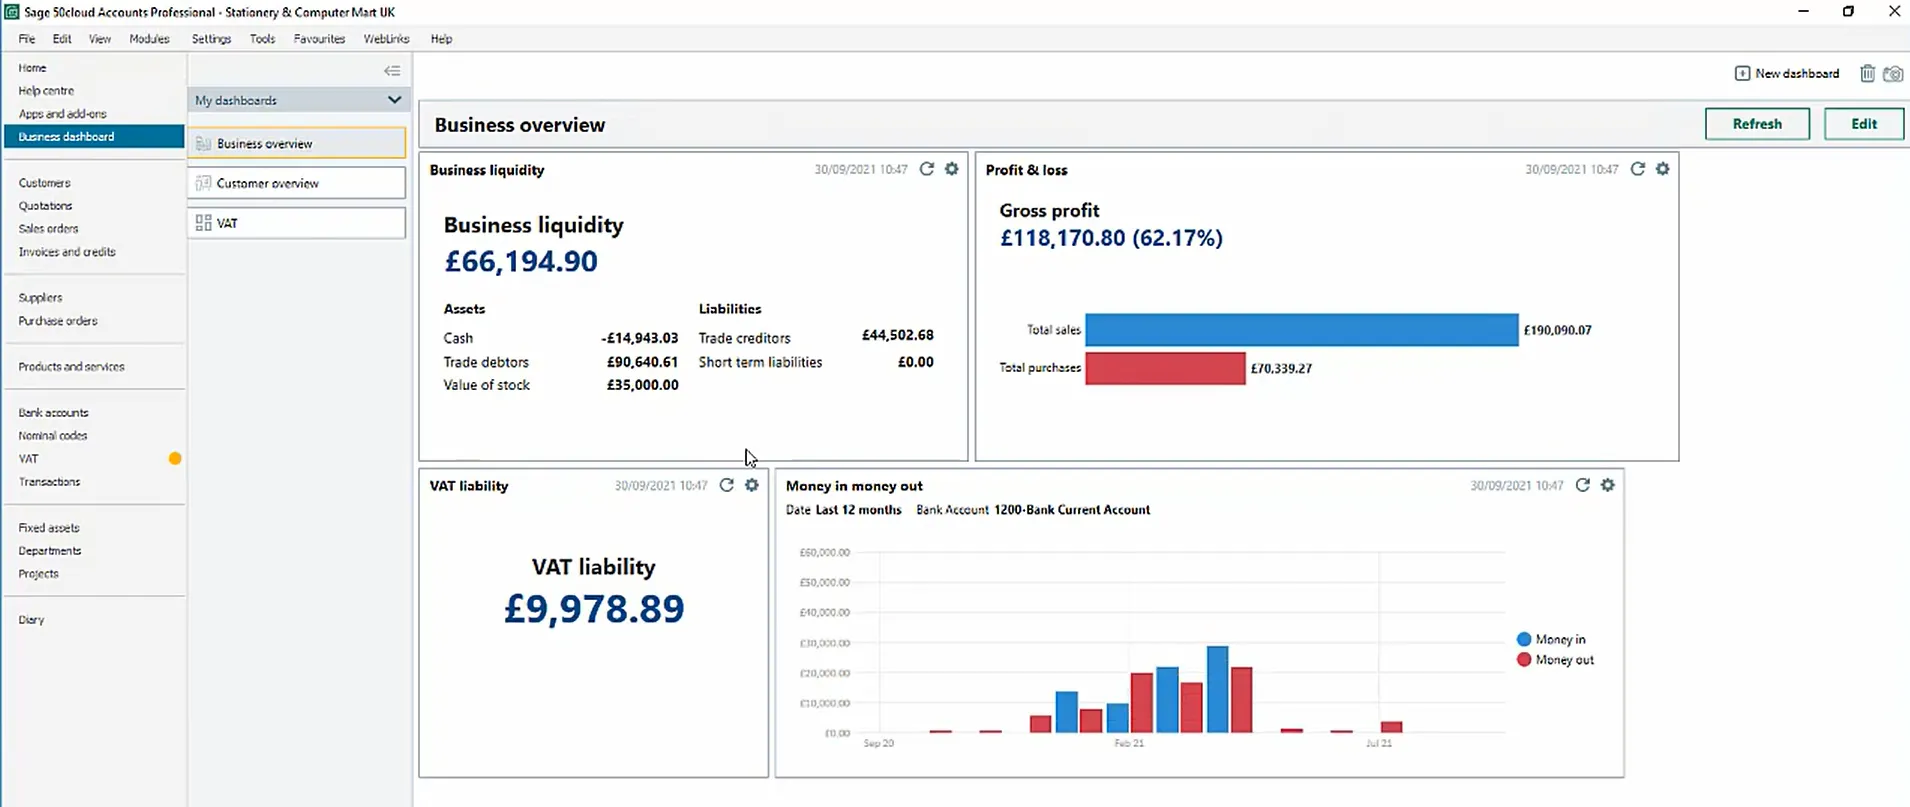This screenshot has width=1910, height=807.
Task: Click the VAT orange notification dot
Action: coord(175,459)
